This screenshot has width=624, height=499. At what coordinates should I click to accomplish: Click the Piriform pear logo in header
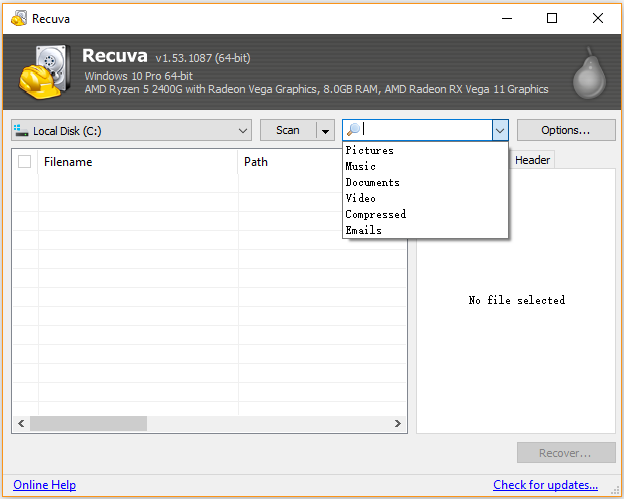(589, 73)
